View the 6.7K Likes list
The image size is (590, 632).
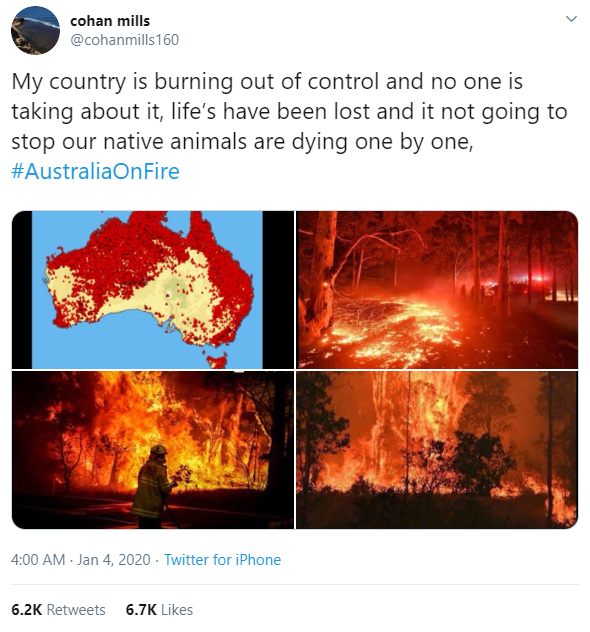pos(159,610)
